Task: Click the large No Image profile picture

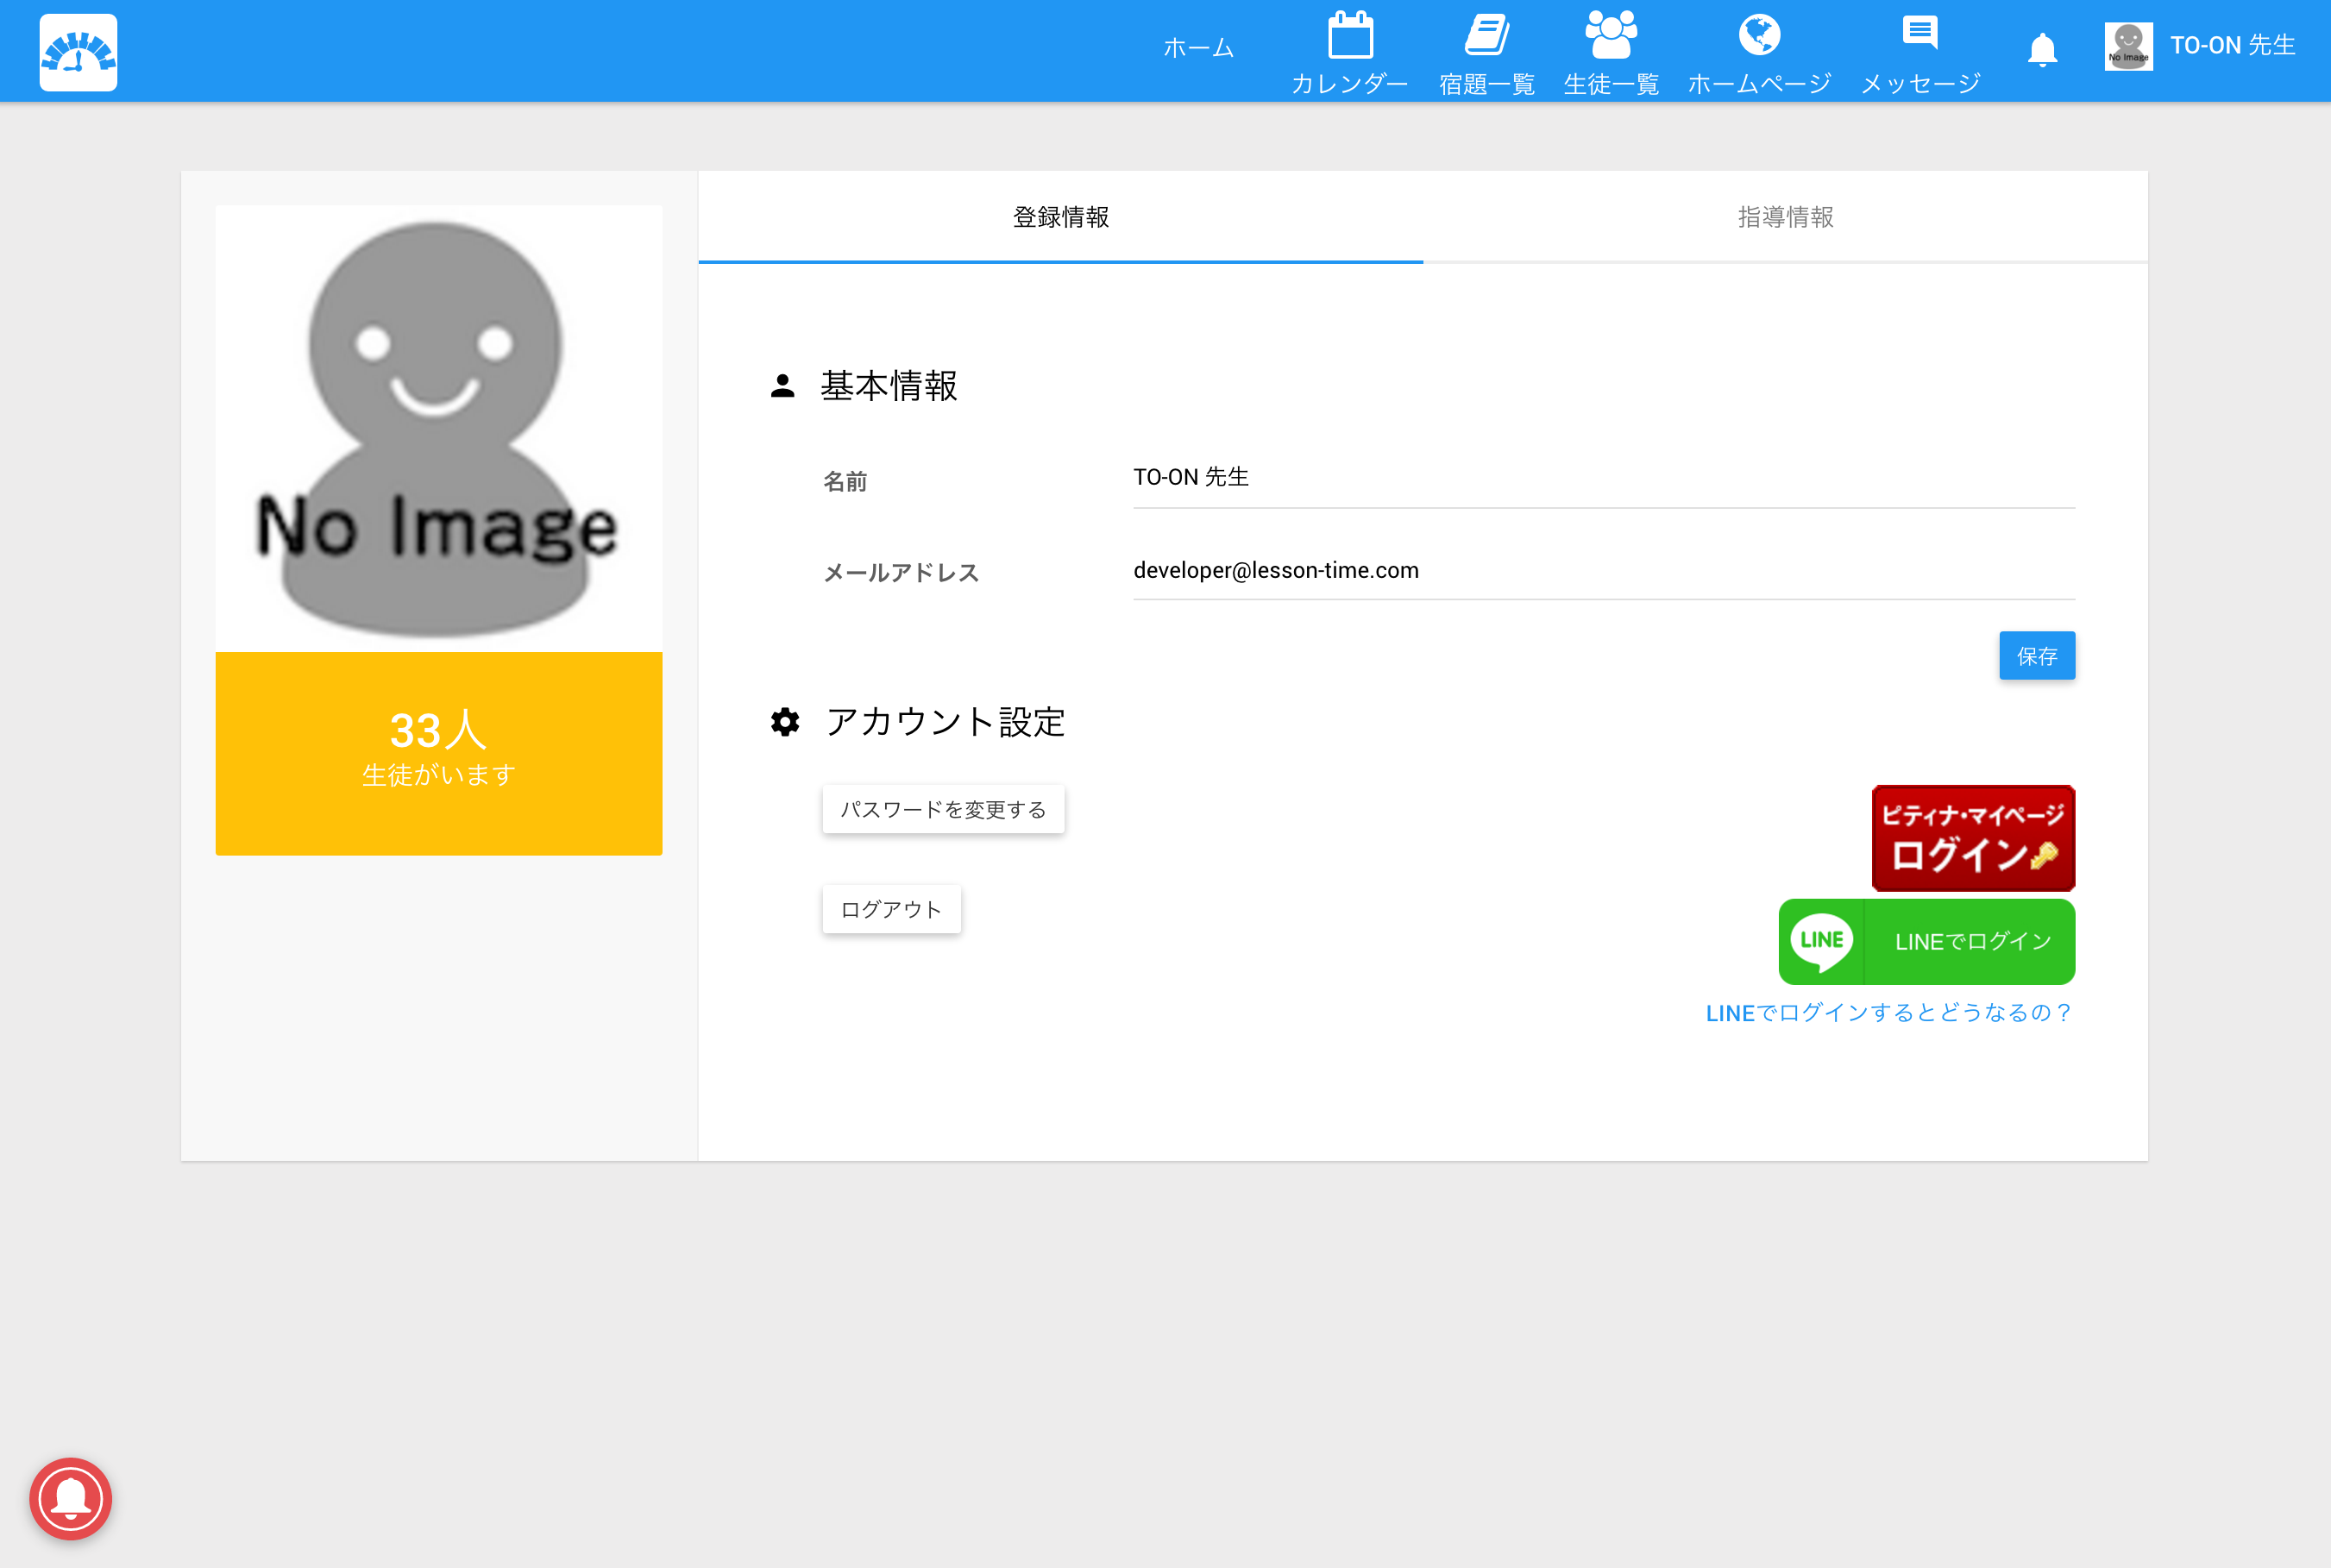Action: 438,428
